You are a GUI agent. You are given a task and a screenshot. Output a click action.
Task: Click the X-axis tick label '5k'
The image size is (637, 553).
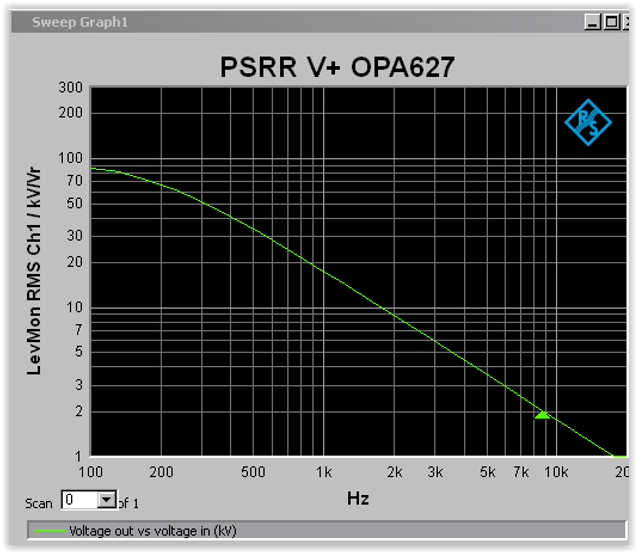coord(487,472)
